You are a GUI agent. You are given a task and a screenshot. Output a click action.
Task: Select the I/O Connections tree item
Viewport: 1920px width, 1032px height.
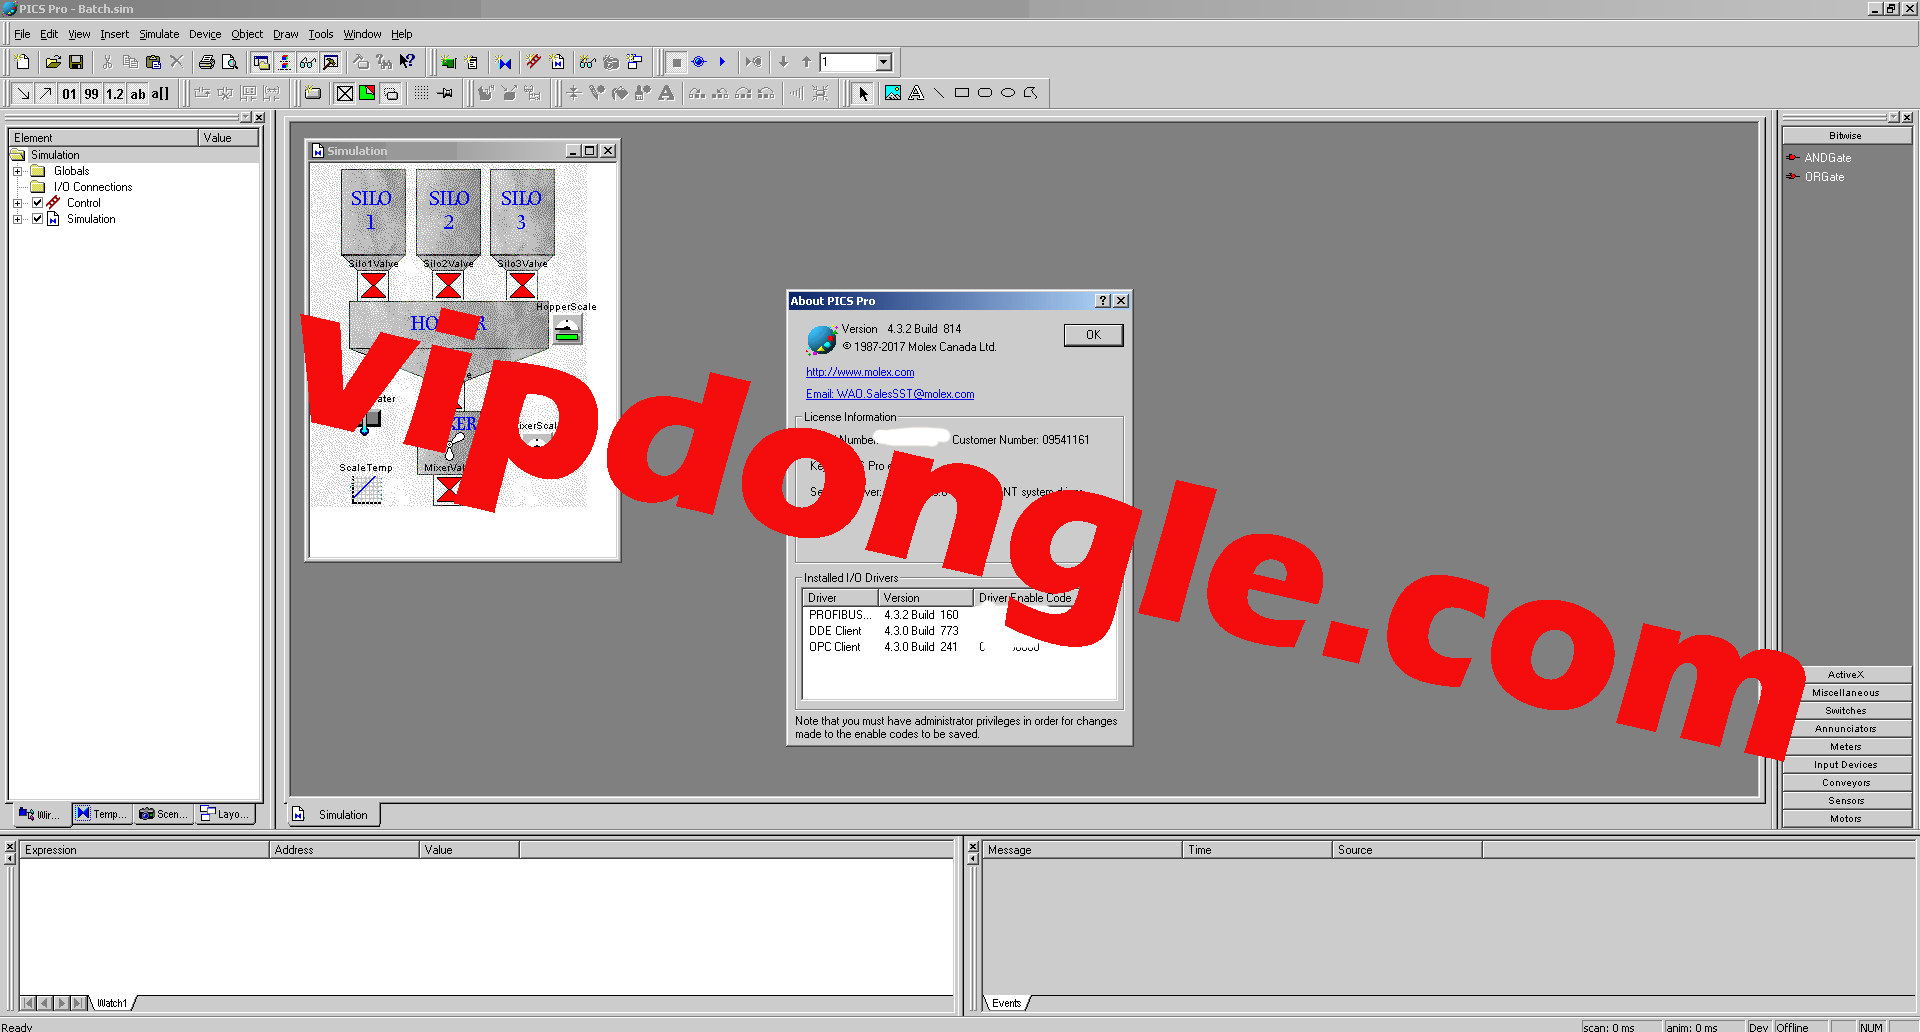(92, 187)
